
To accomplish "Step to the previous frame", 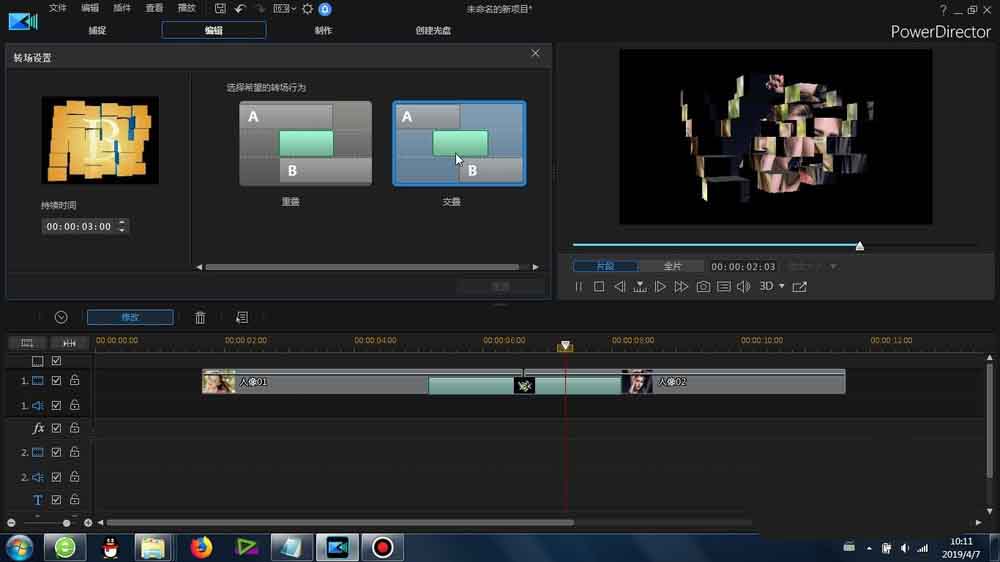I will tap(619, 286).
